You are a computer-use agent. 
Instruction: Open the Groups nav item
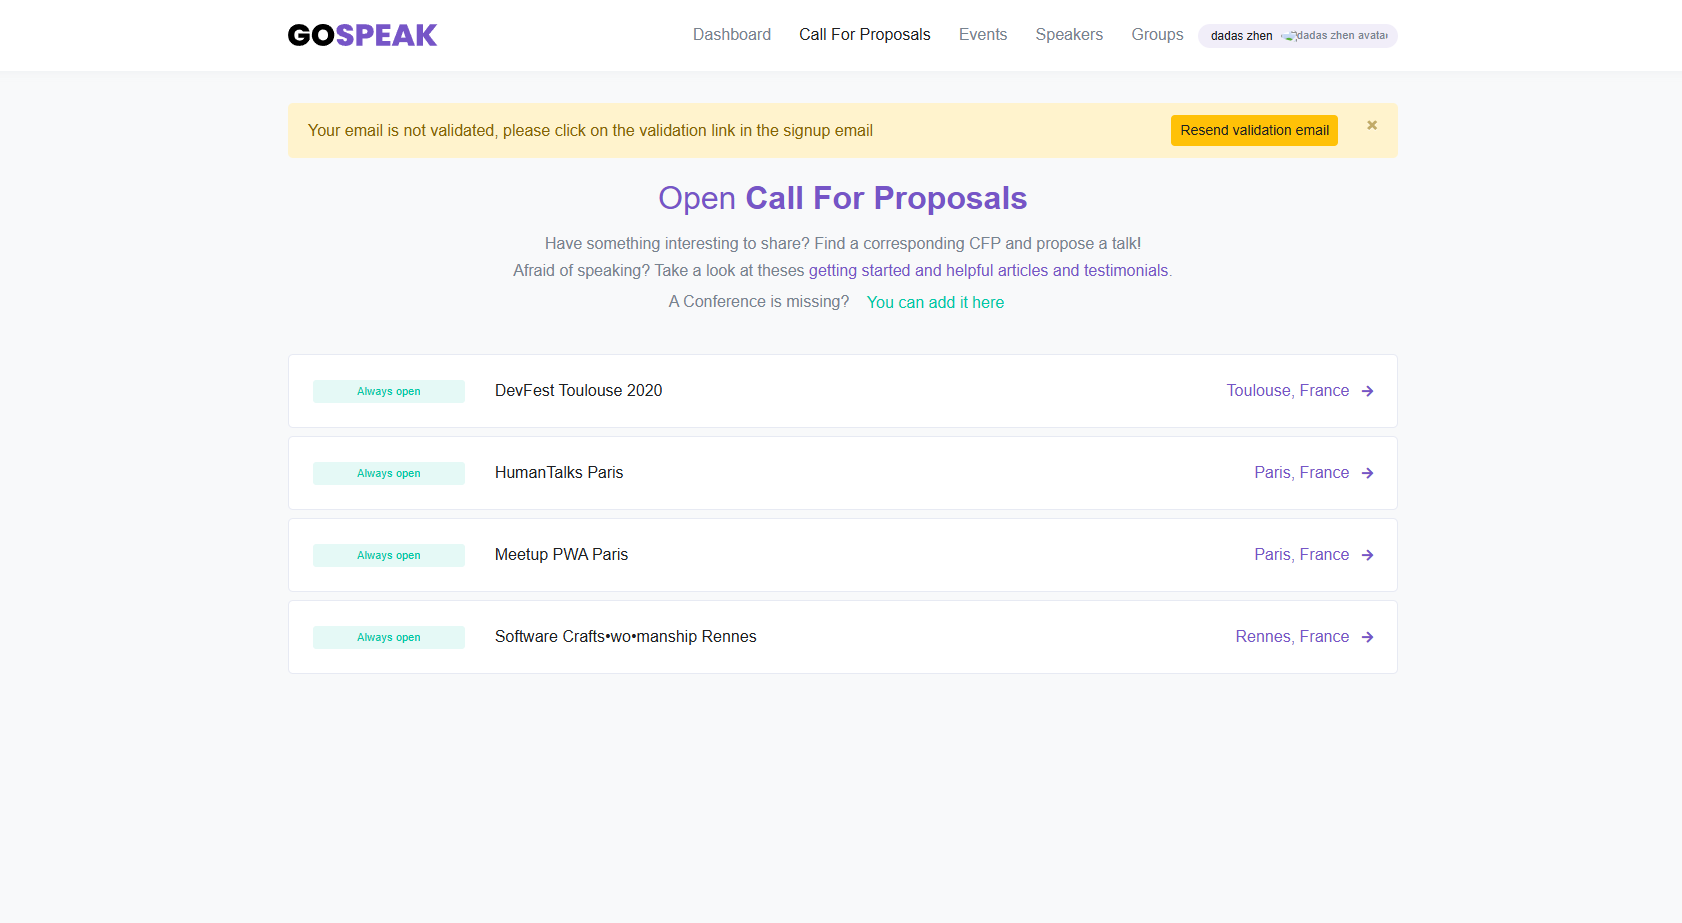coord(1157,34)
